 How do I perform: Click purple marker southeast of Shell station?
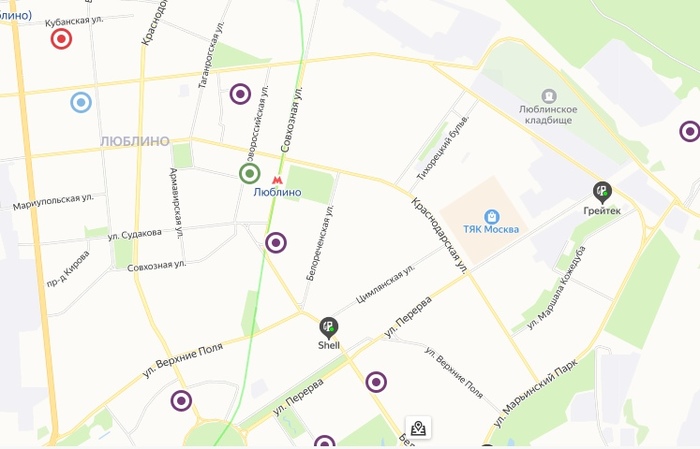[x=376, y=382]
